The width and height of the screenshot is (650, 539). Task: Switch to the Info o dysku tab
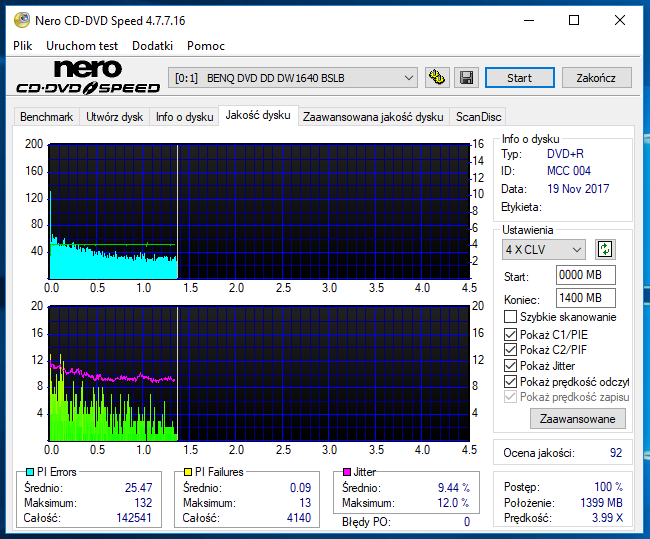click(x=184, y=117)
